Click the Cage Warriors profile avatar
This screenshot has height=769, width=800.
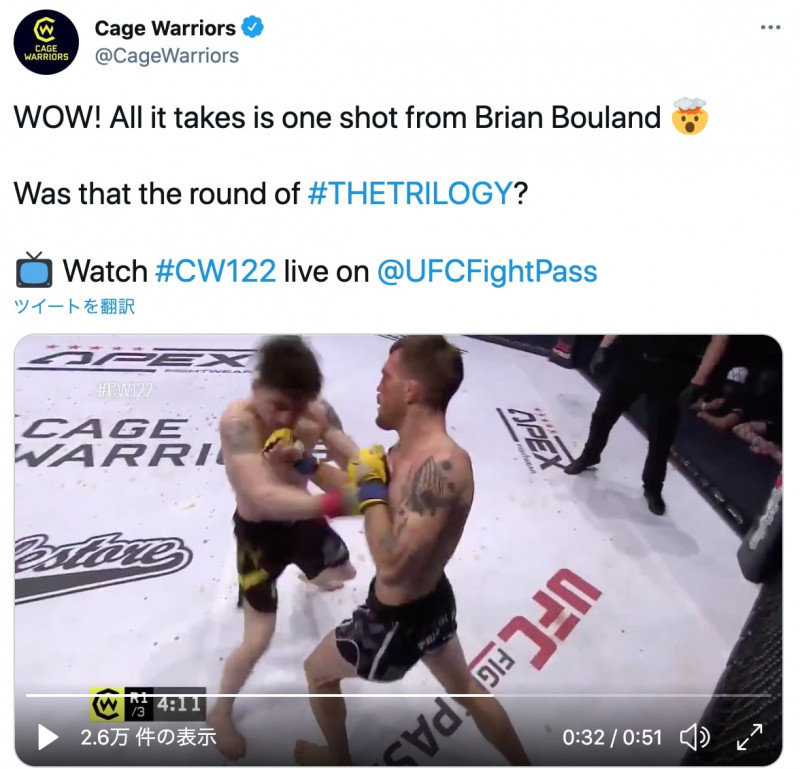[x=46, y=42]
